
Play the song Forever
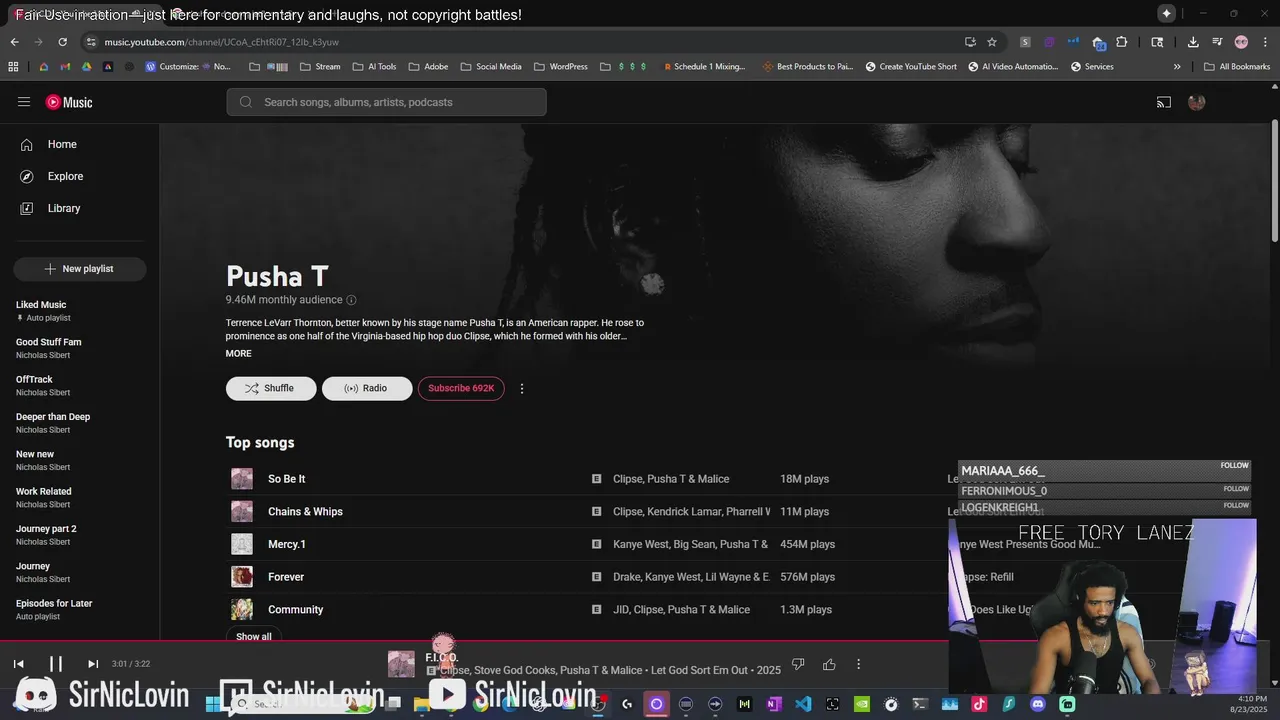click(x=286, y=577)
